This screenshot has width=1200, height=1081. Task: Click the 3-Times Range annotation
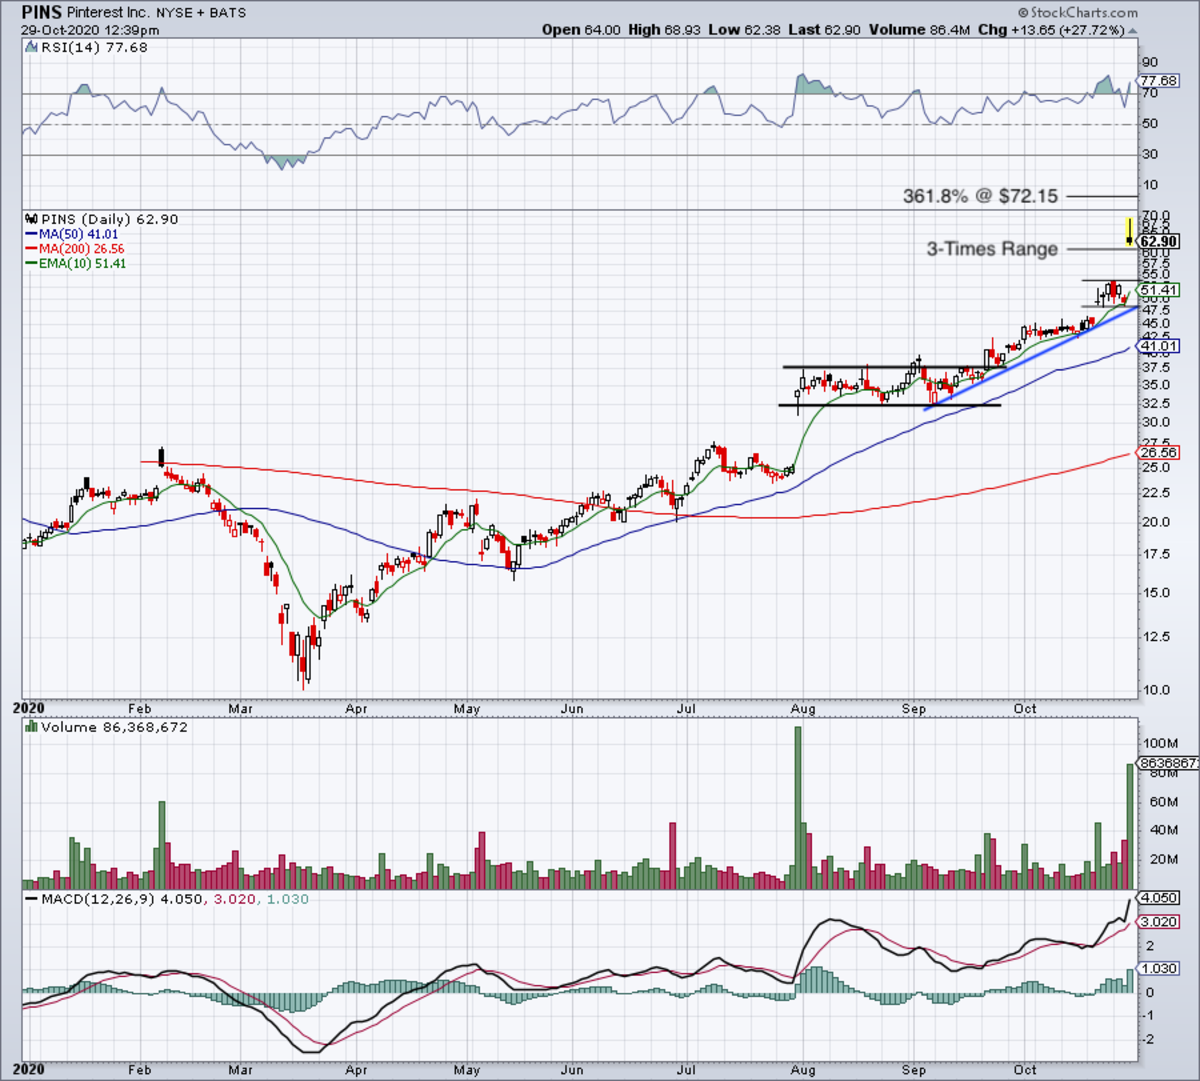991,248
